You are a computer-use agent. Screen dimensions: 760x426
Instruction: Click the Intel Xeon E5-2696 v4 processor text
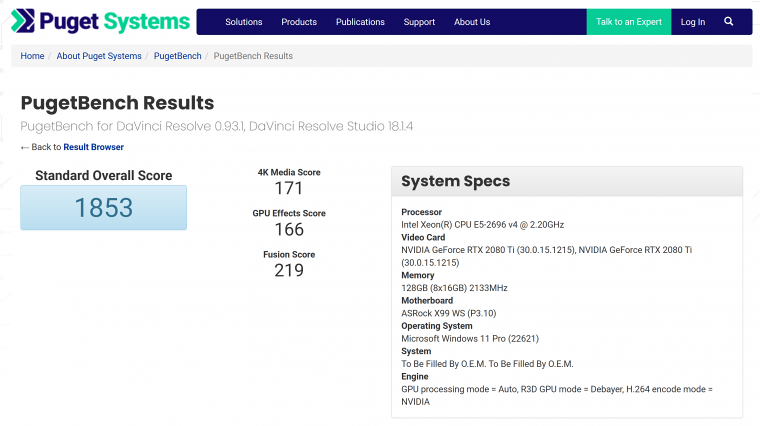click(482, 225)
